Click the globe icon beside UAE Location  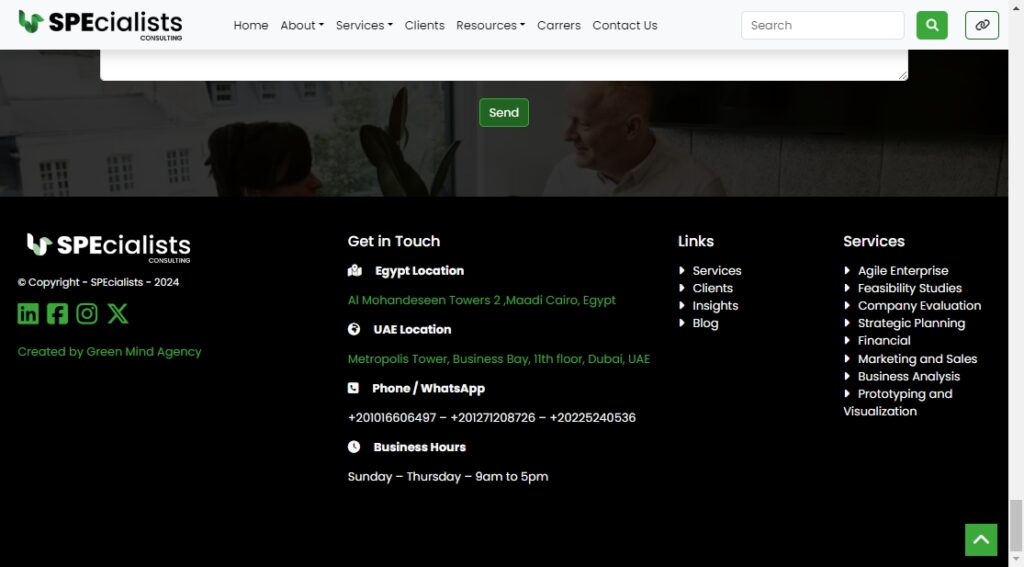click(x=354, y=329)
